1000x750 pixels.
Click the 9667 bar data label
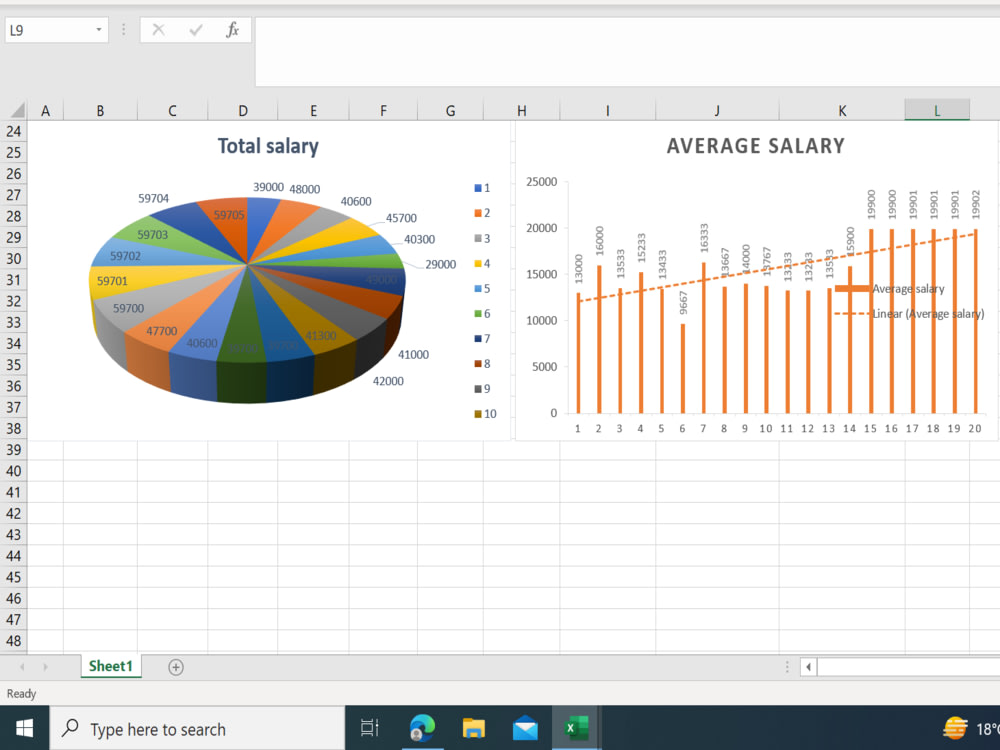683,303
